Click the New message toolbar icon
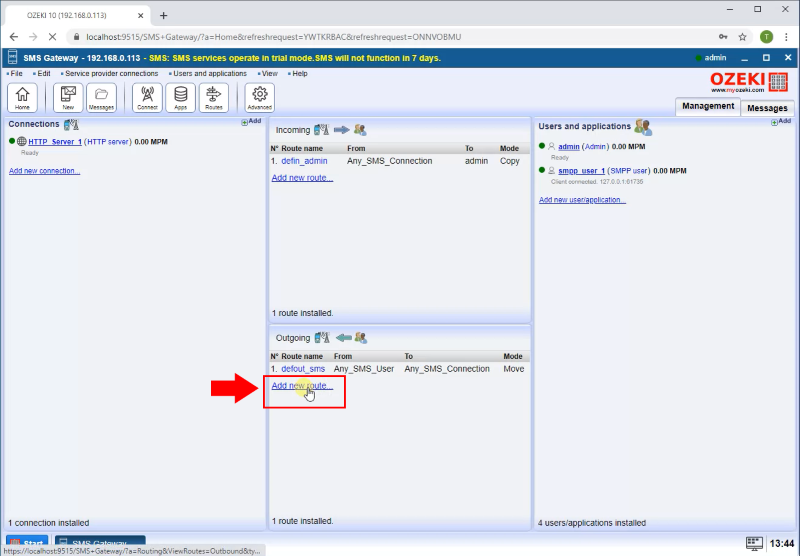 pyautogui.click(x=68, y=97)
